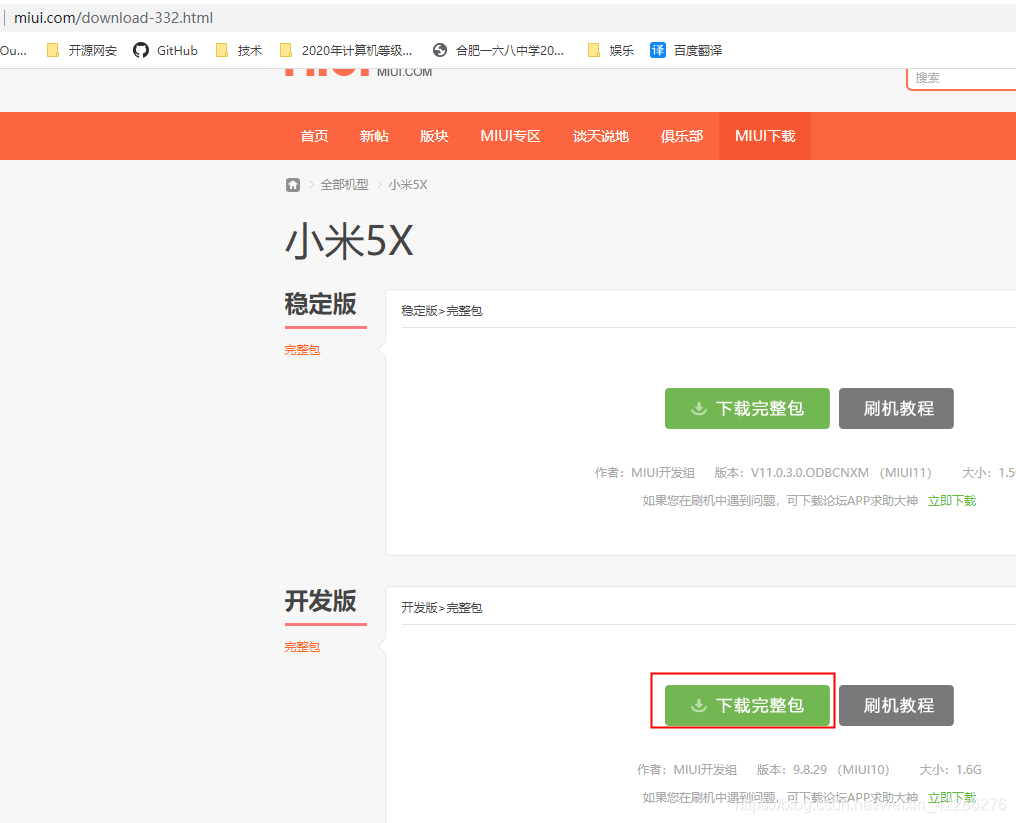1016x823 pixels.
Task: Select 完整包 under 开发版
Action: pos(302,647)
